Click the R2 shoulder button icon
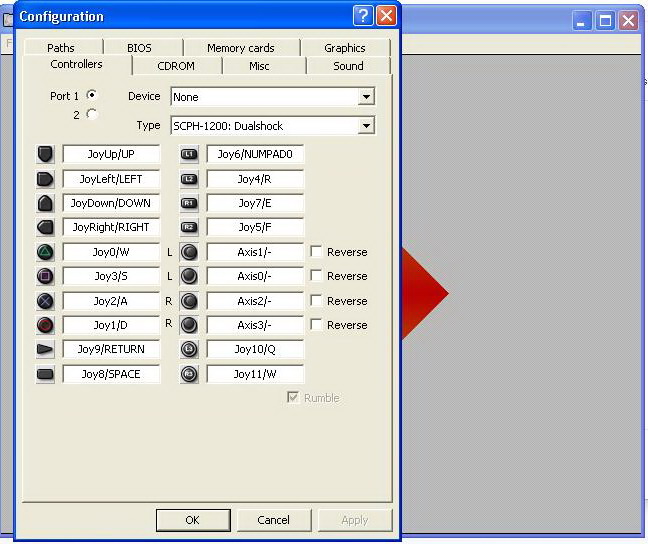This screenshot has height=544, width=648. (189, 227)
